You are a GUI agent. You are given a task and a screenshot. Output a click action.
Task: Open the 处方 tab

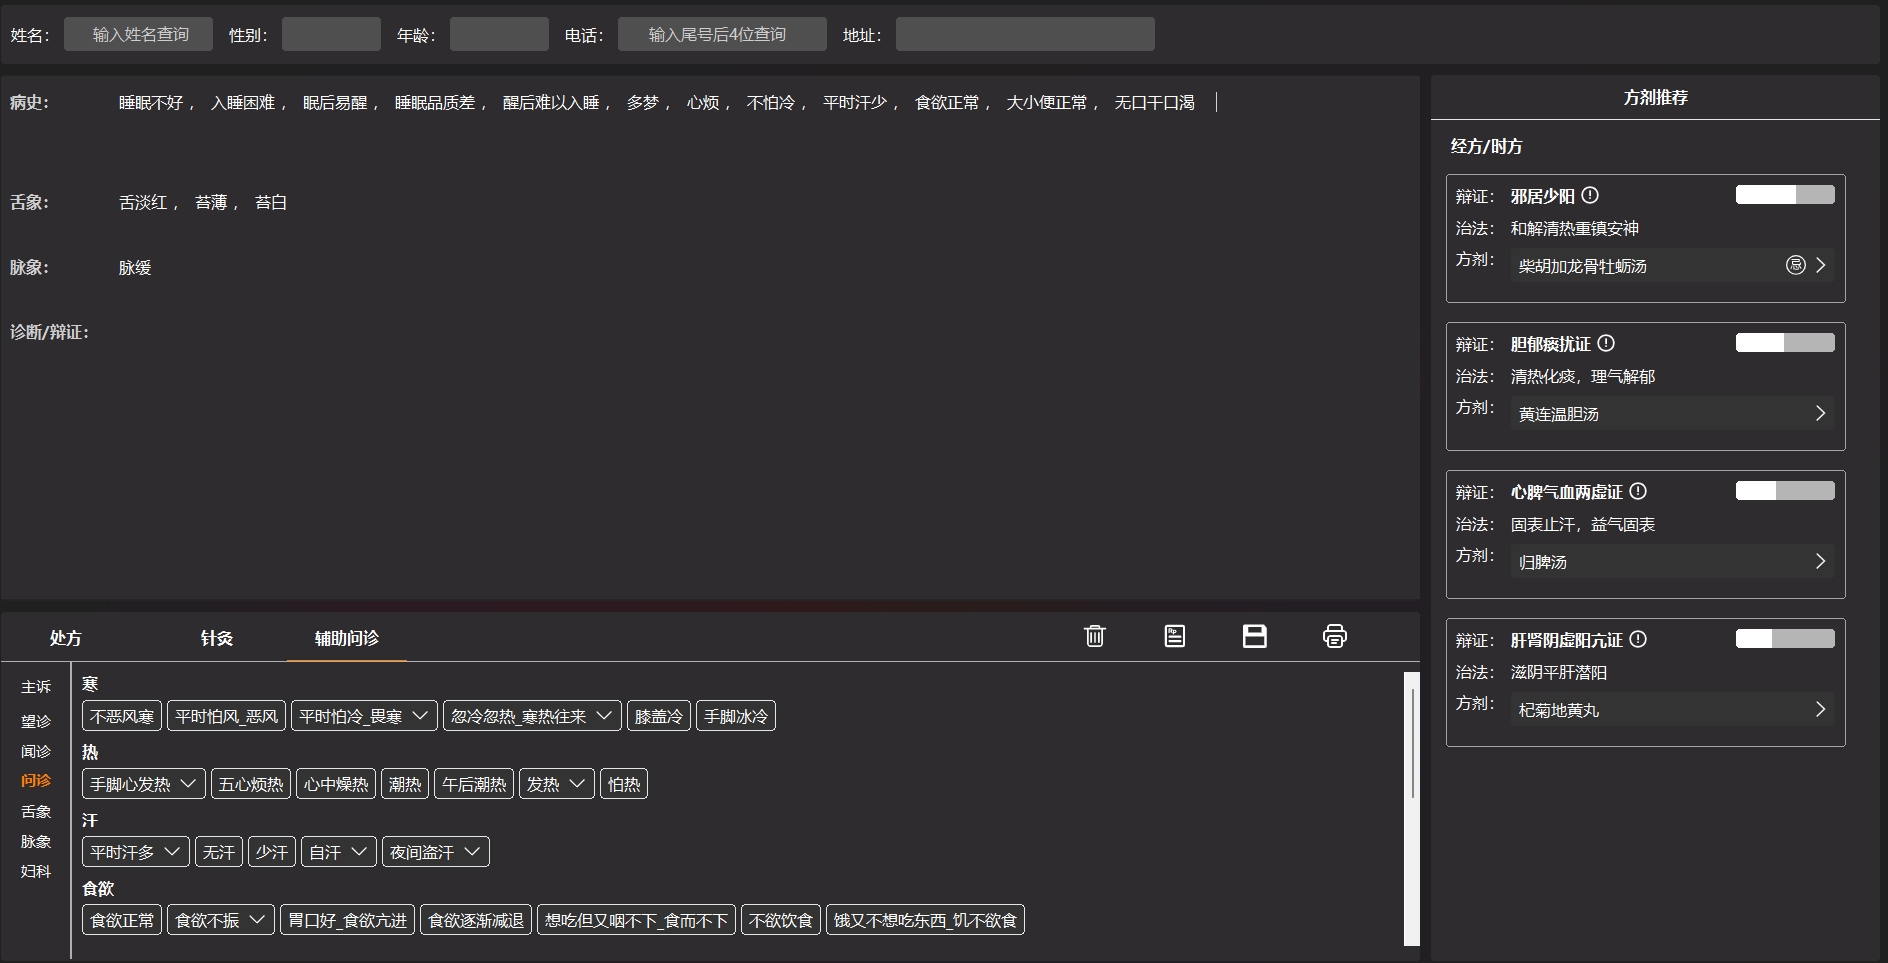coord(66,638)
